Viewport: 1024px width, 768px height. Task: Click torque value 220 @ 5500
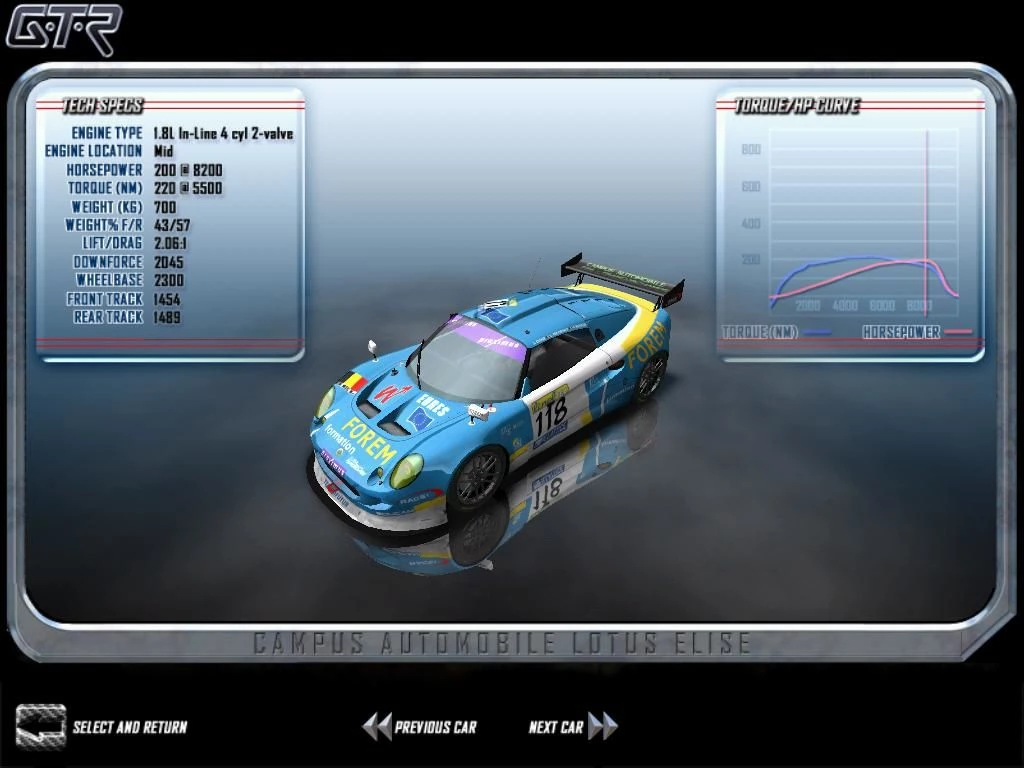(188, 188)
